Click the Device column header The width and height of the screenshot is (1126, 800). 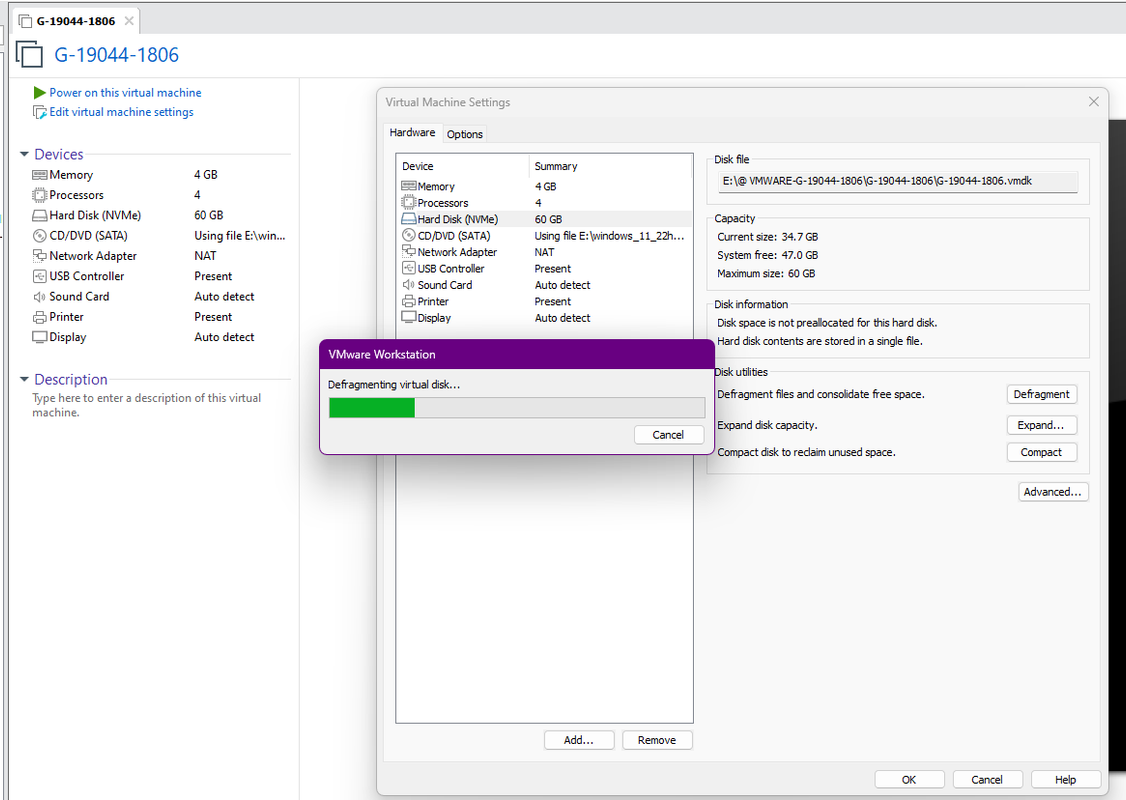click(462, 166)
